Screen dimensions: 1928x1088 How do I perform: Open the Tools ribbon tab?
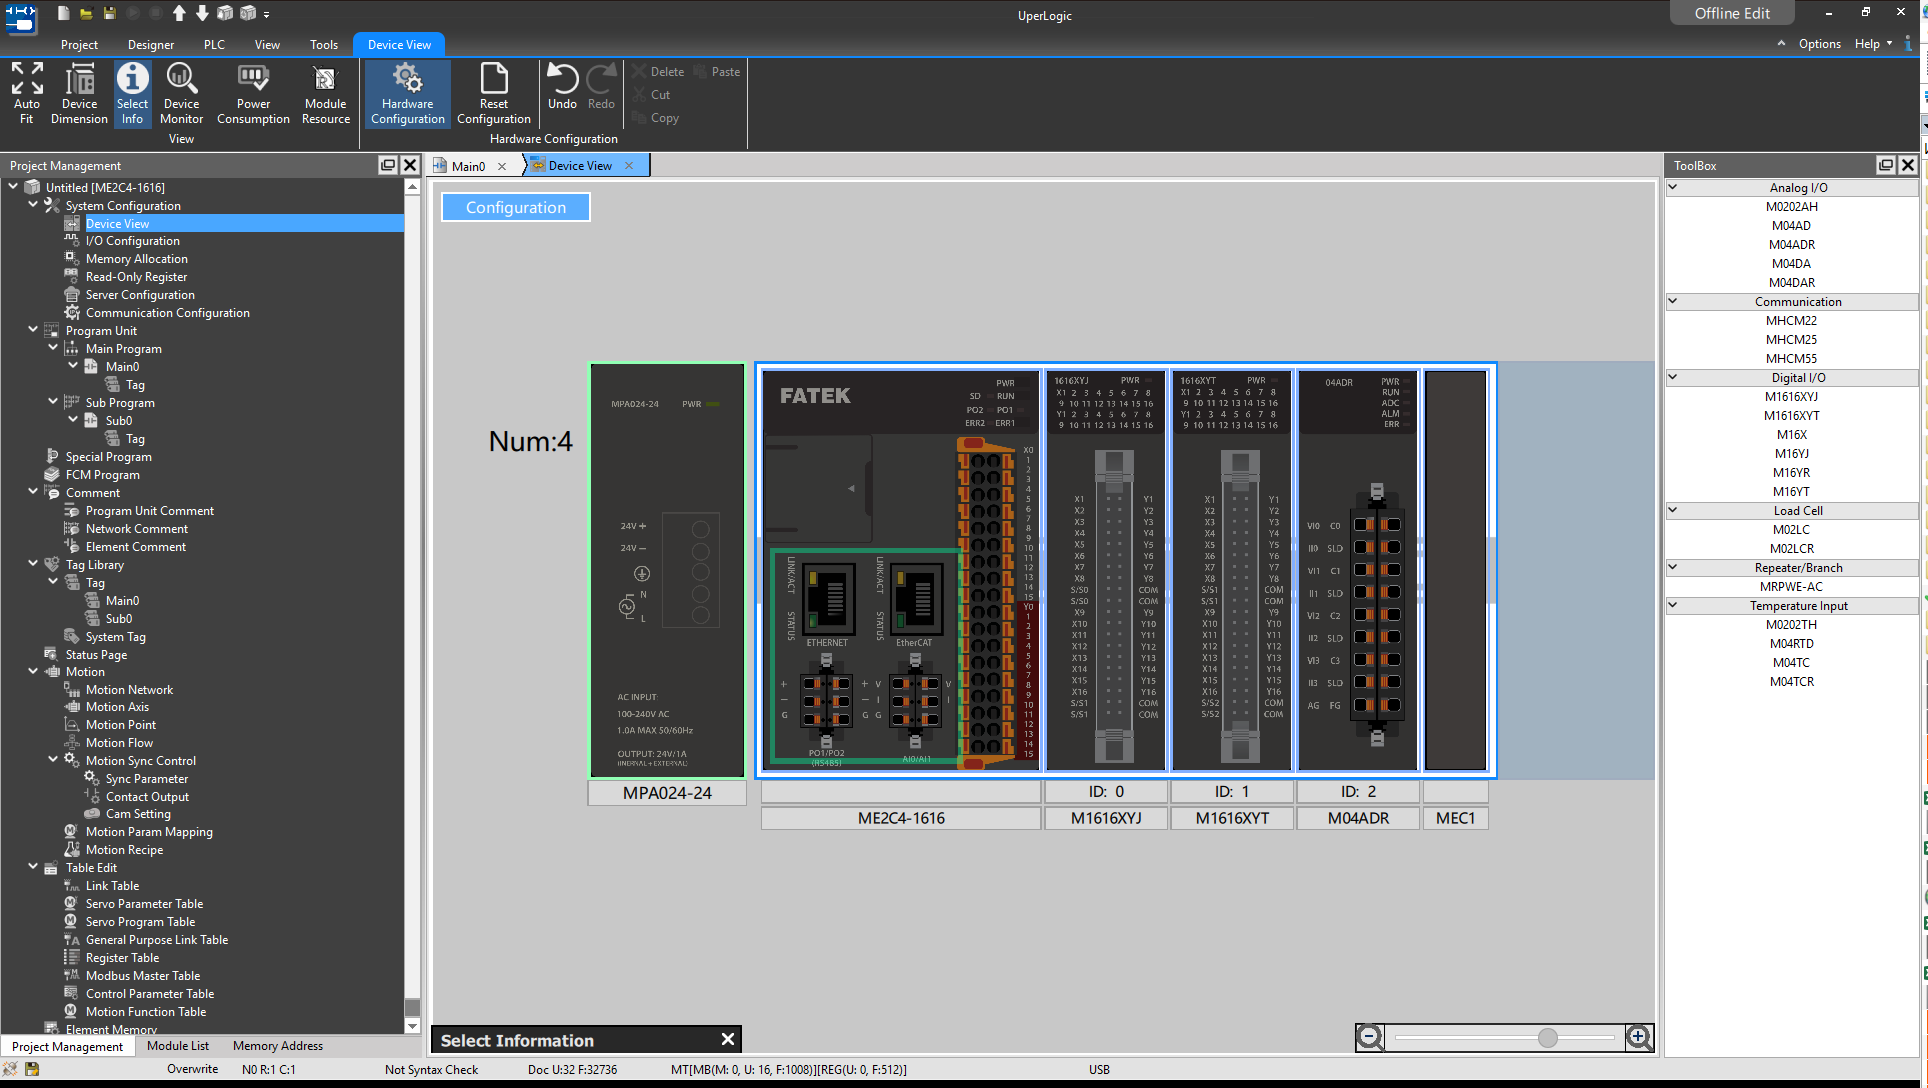(323, 44)
